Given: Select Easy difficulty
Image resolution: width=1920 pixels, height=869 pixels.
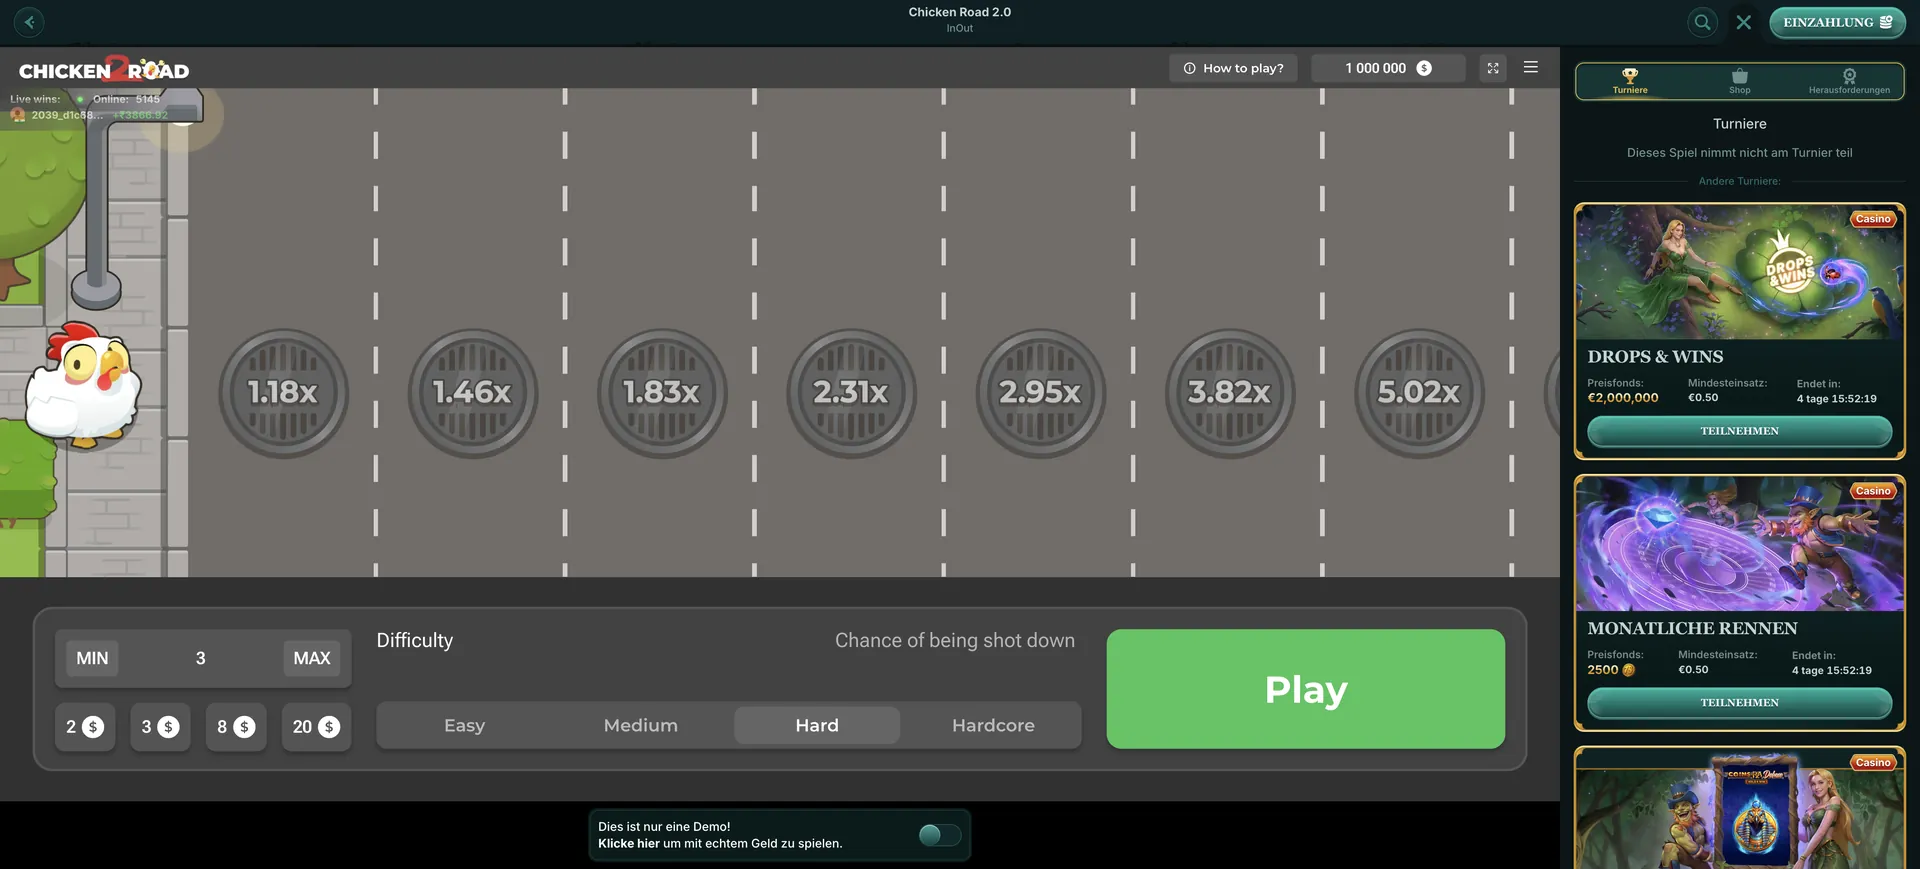Looking at the screenshot, I should pos(465,725).
